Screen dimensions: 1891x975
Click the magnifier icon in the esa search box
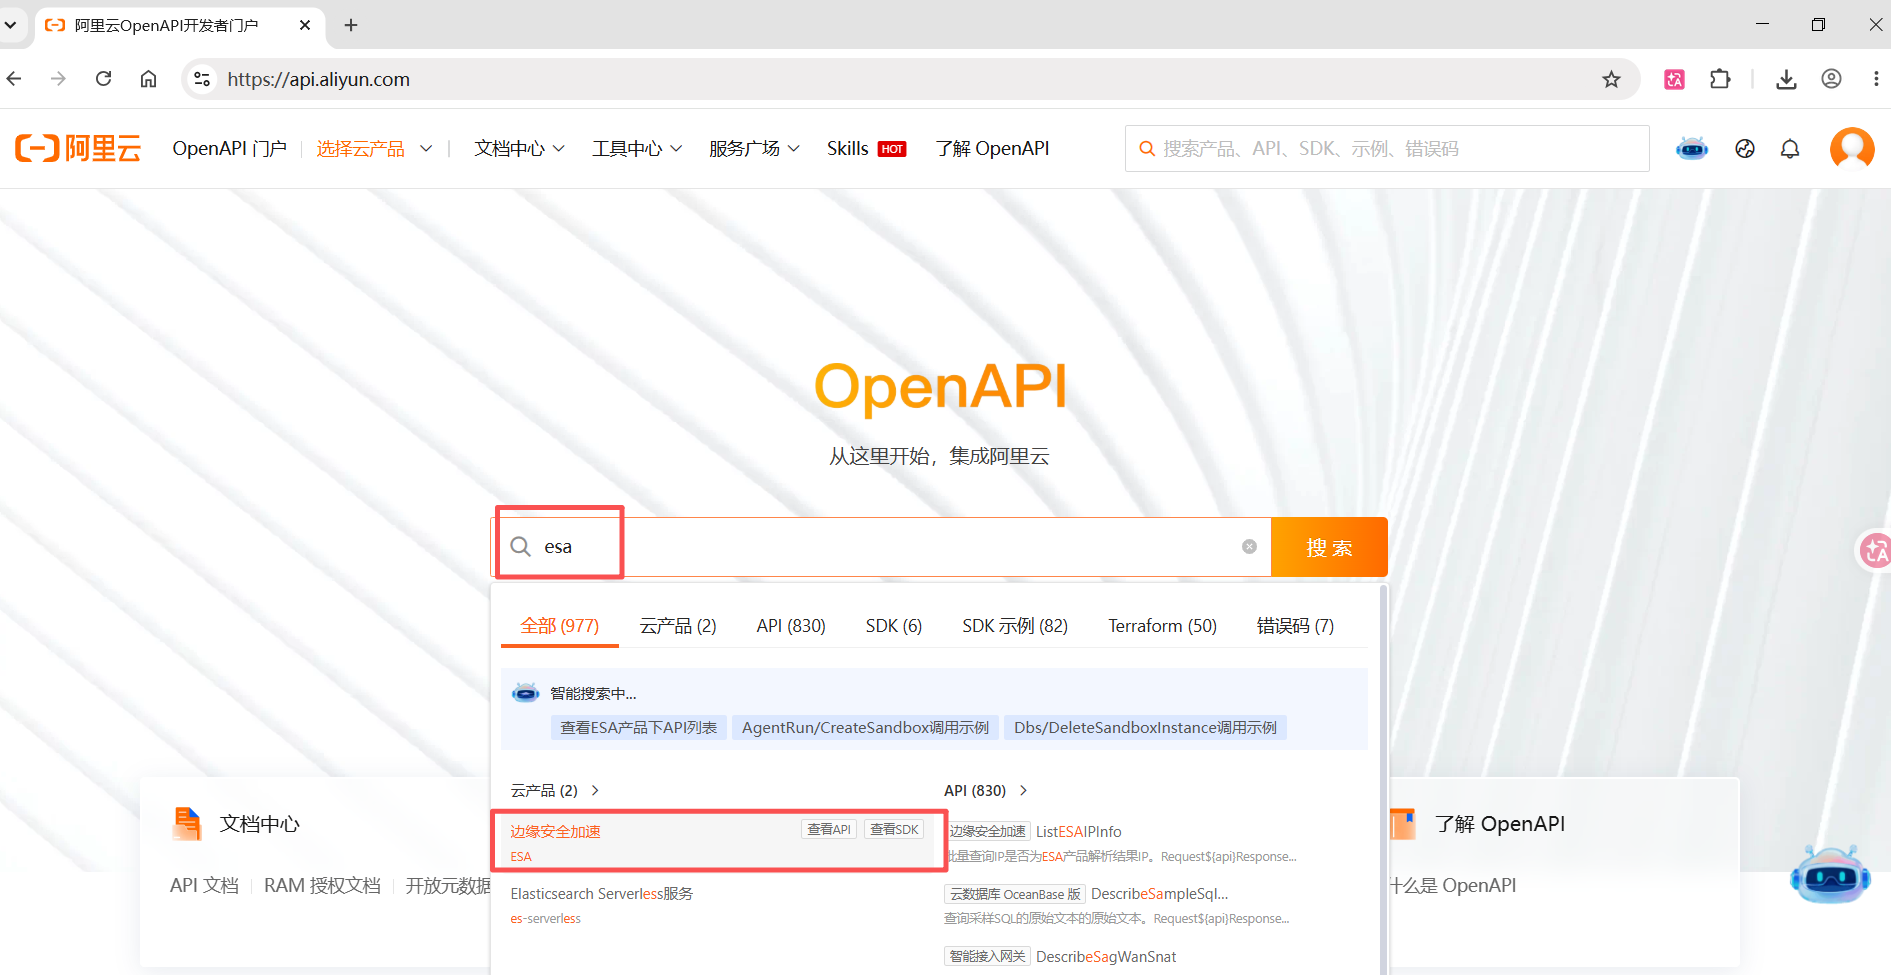(x=521, y=546)
